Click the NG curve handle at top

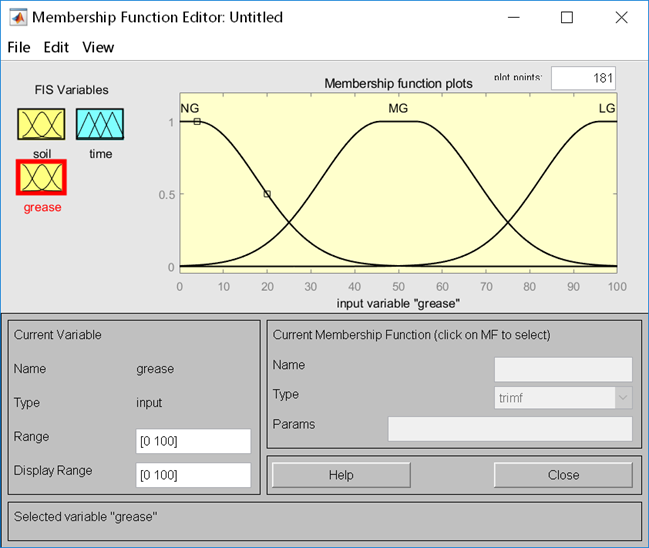197,122
